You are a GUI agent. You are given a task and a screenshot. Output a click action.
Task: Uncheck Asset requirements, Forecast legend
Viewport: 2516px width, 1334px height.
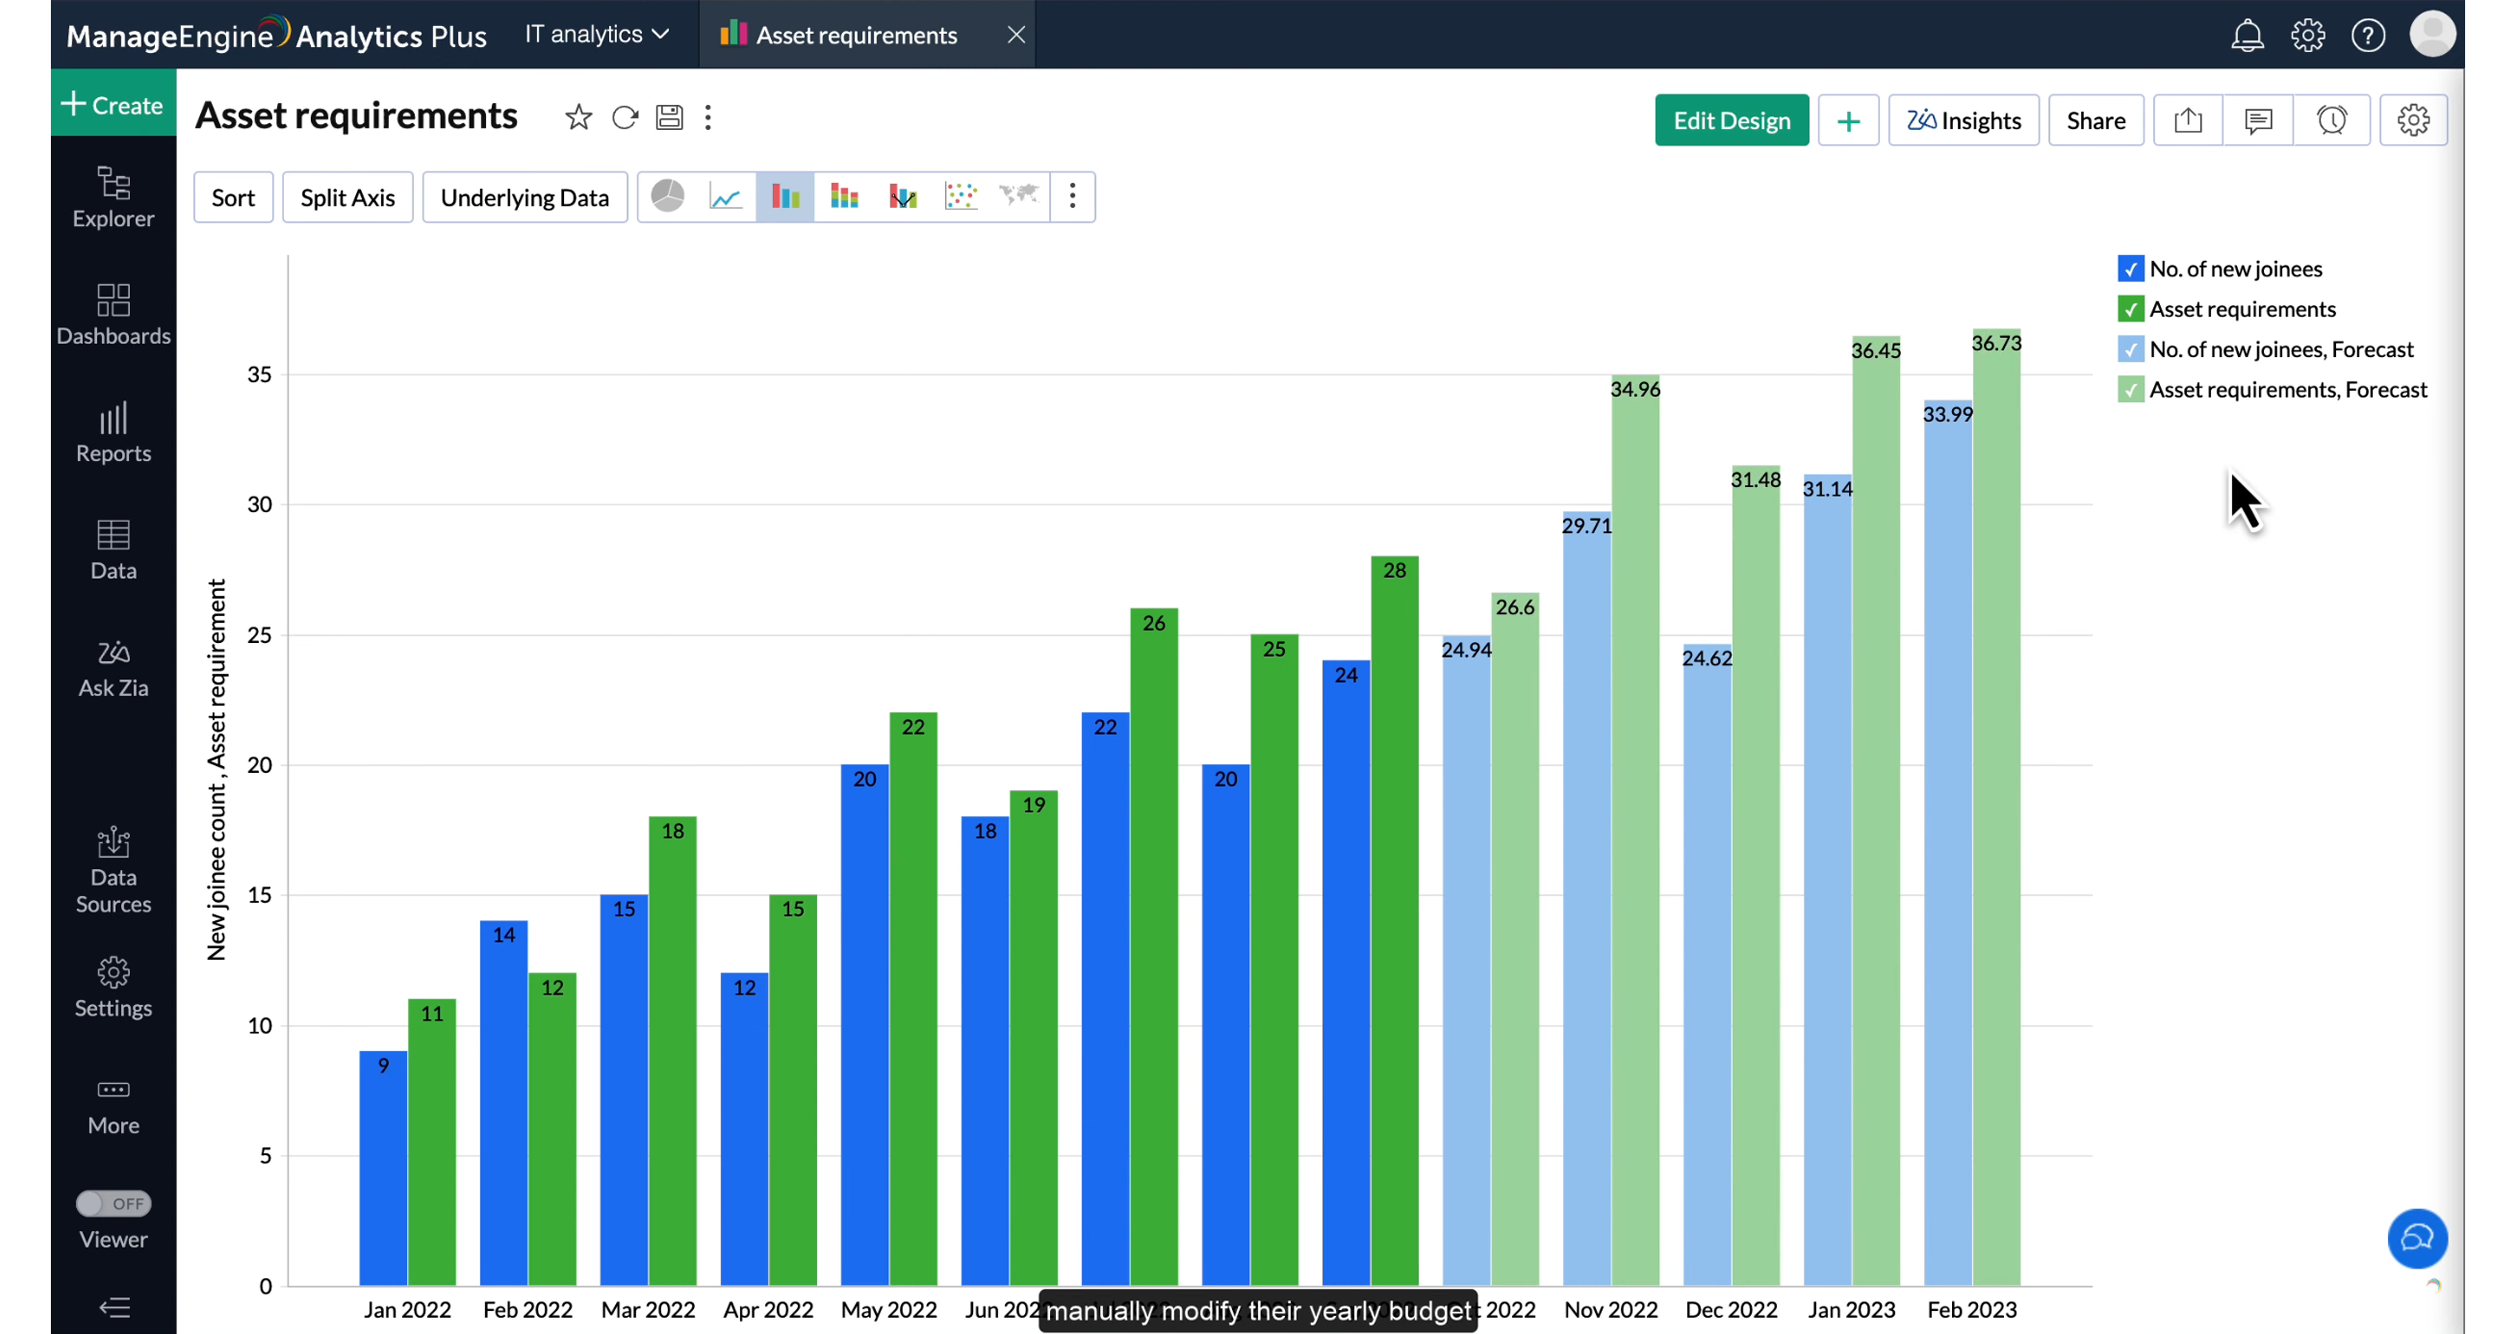(x=2130, y=389)
